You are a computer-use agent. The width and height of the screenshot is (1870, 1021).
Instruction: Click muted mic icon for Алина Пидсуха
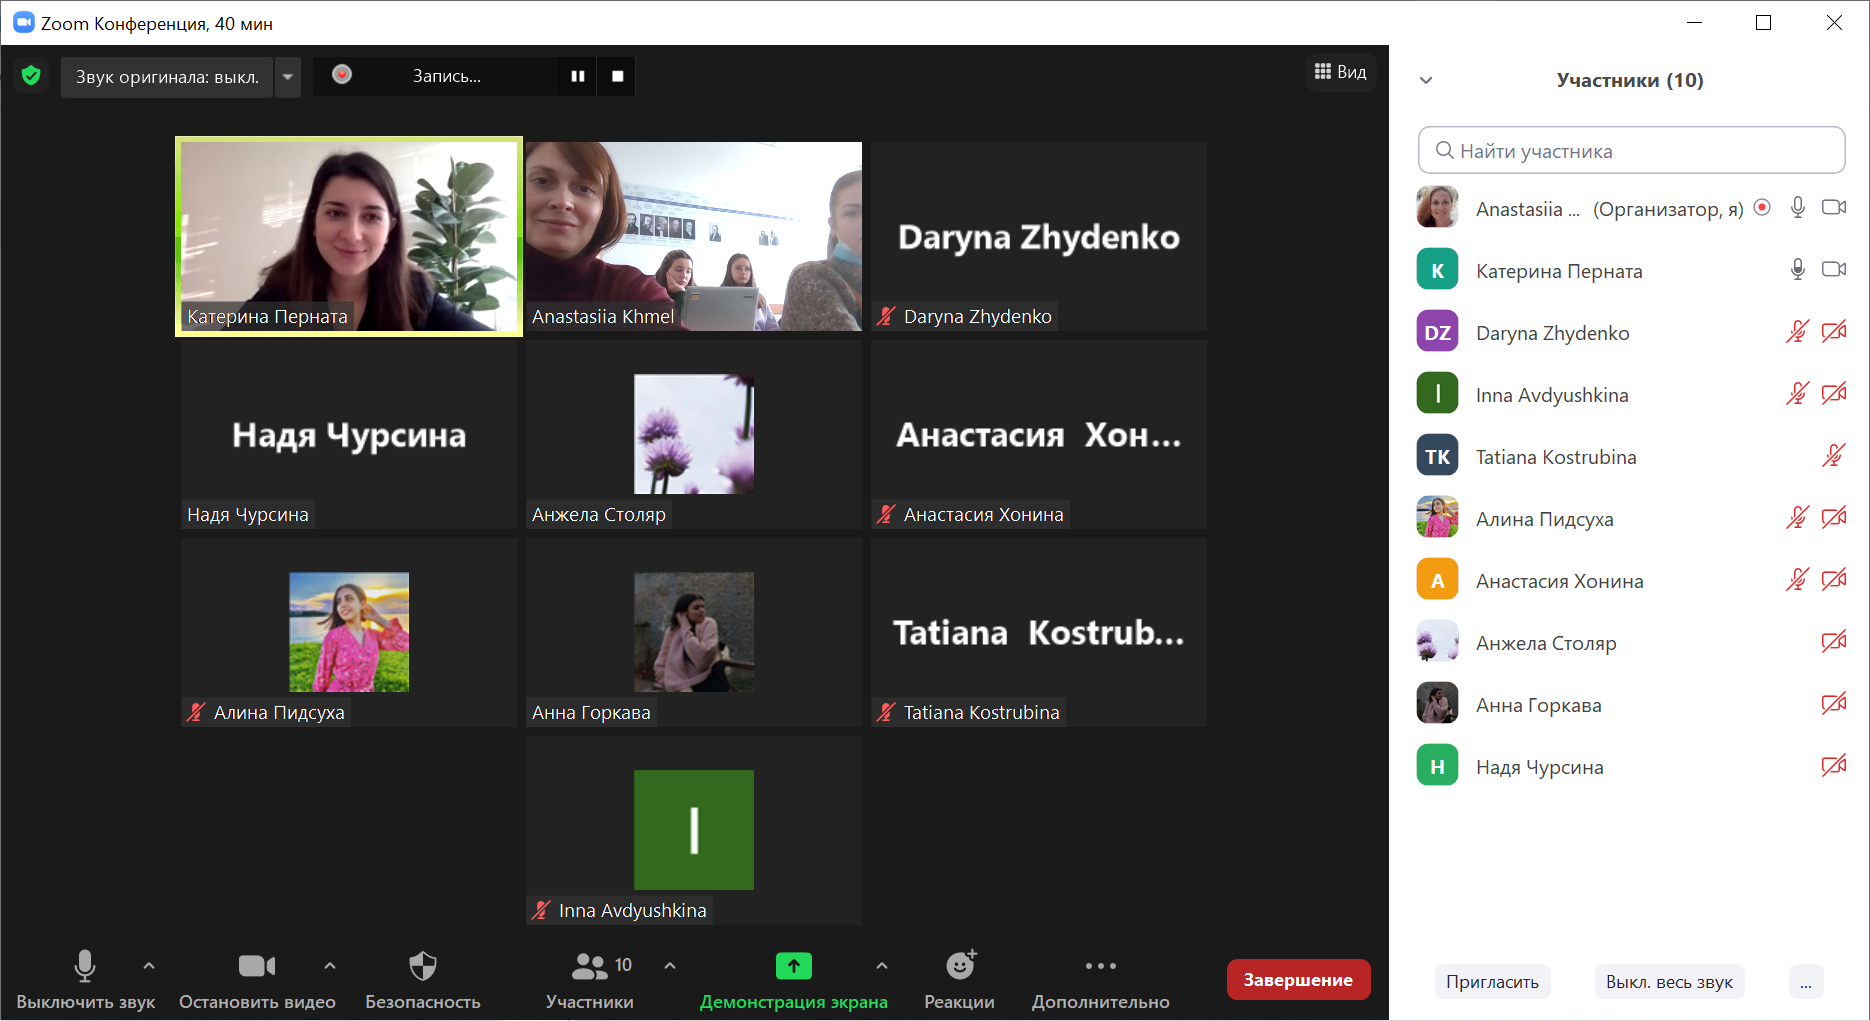[x=1798, y=518]
